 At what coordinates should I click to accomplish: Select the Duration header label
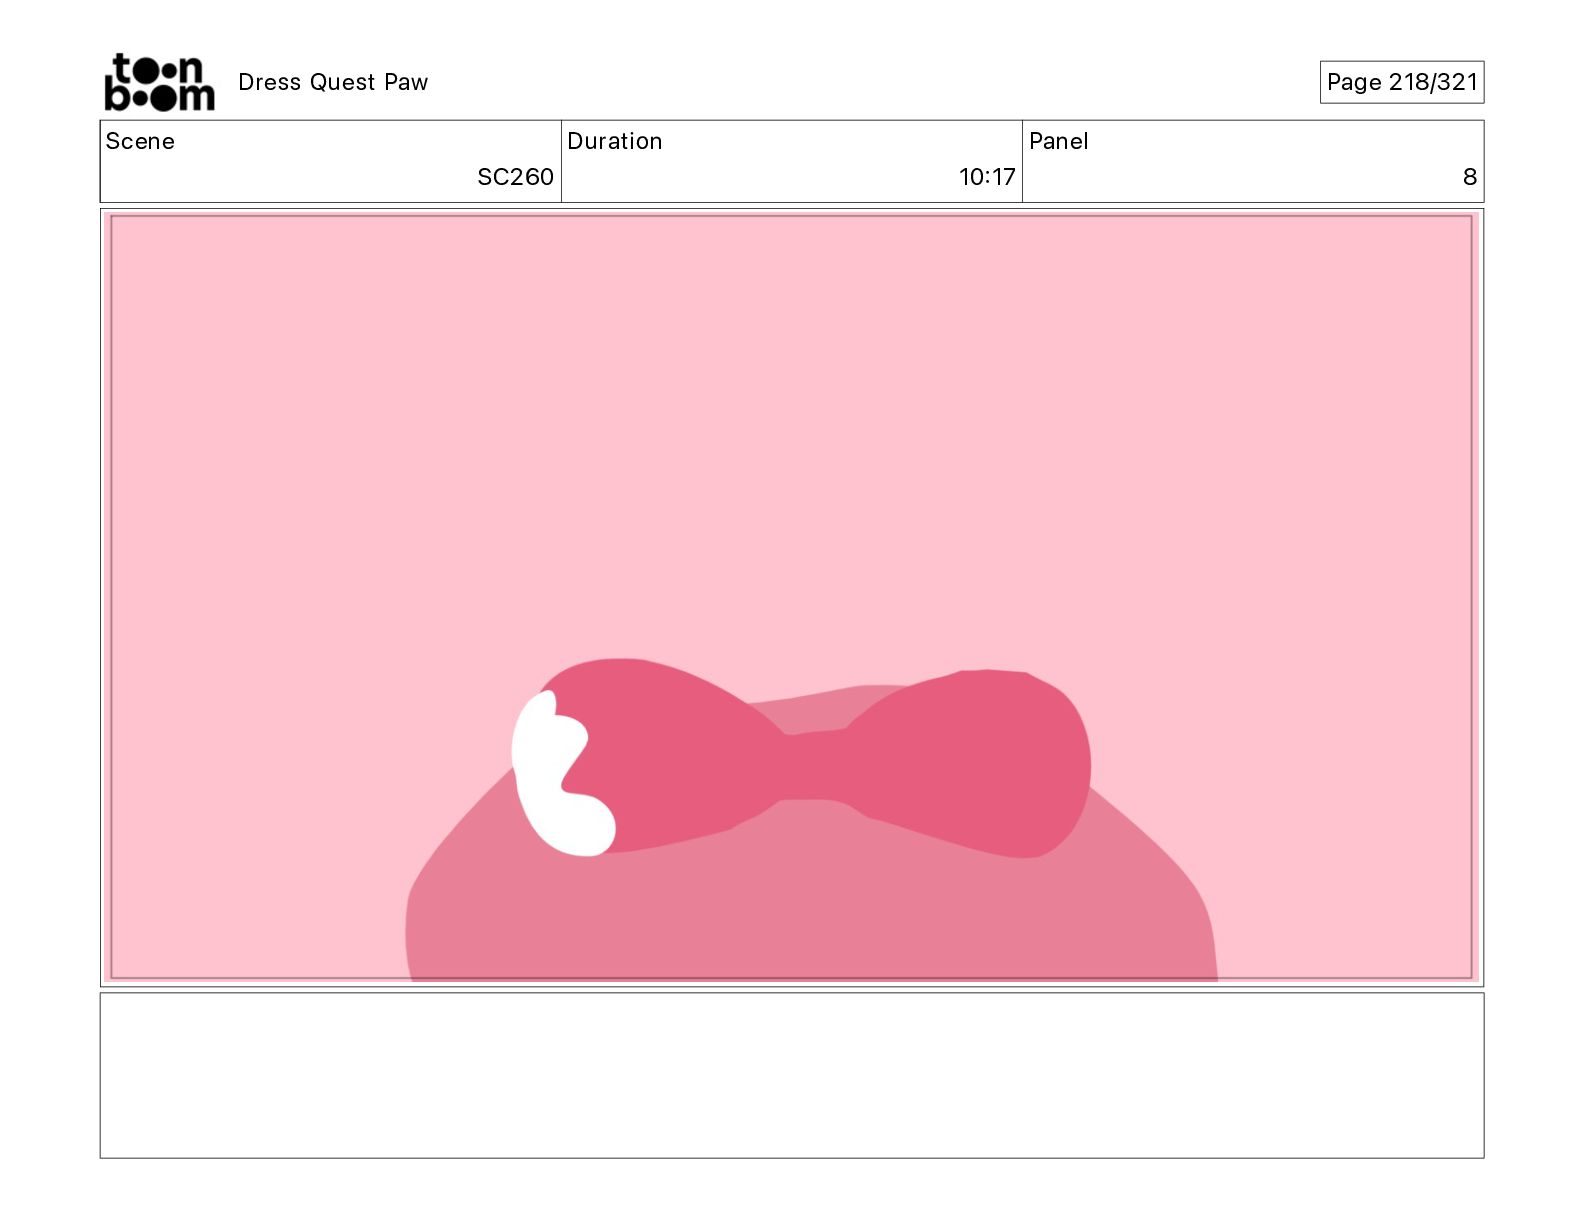click(x=614, y=141)
